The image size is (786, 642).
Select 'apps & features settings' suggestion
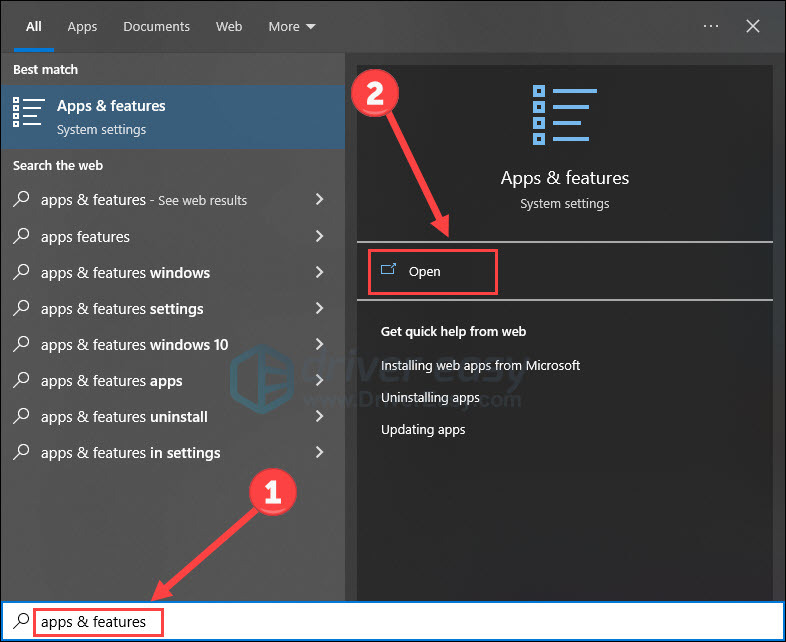point(173,309)
